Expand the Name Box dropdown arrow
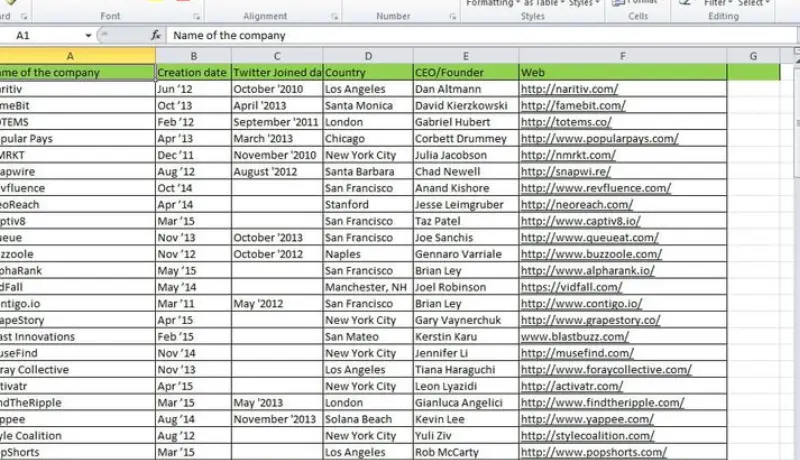The image size is (800, 460). pyautogui.click(x=88, y=35)
